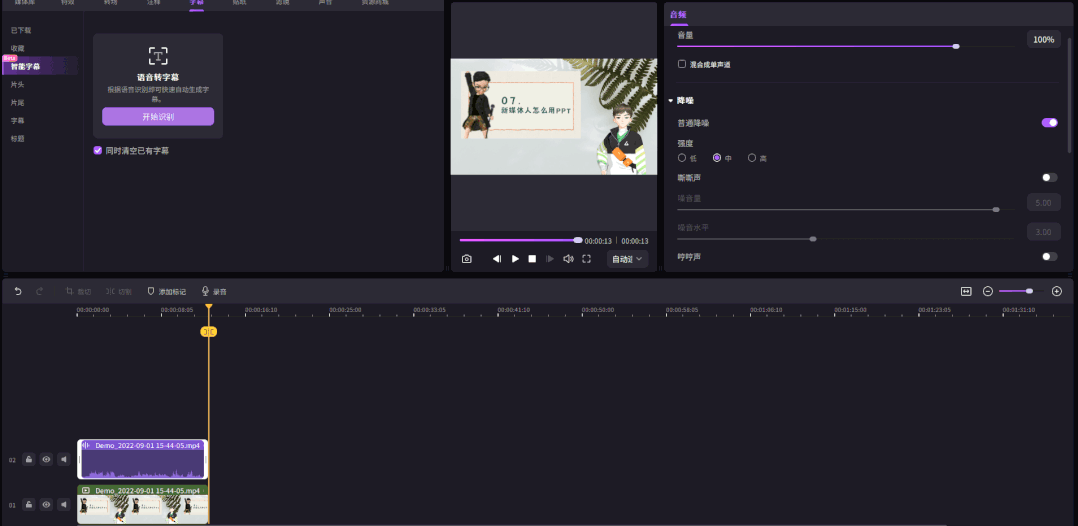The height and width of the screenshot is (526, 1078).
Task: Select 中 strength radio button
Action: click(x=717, y=157)
